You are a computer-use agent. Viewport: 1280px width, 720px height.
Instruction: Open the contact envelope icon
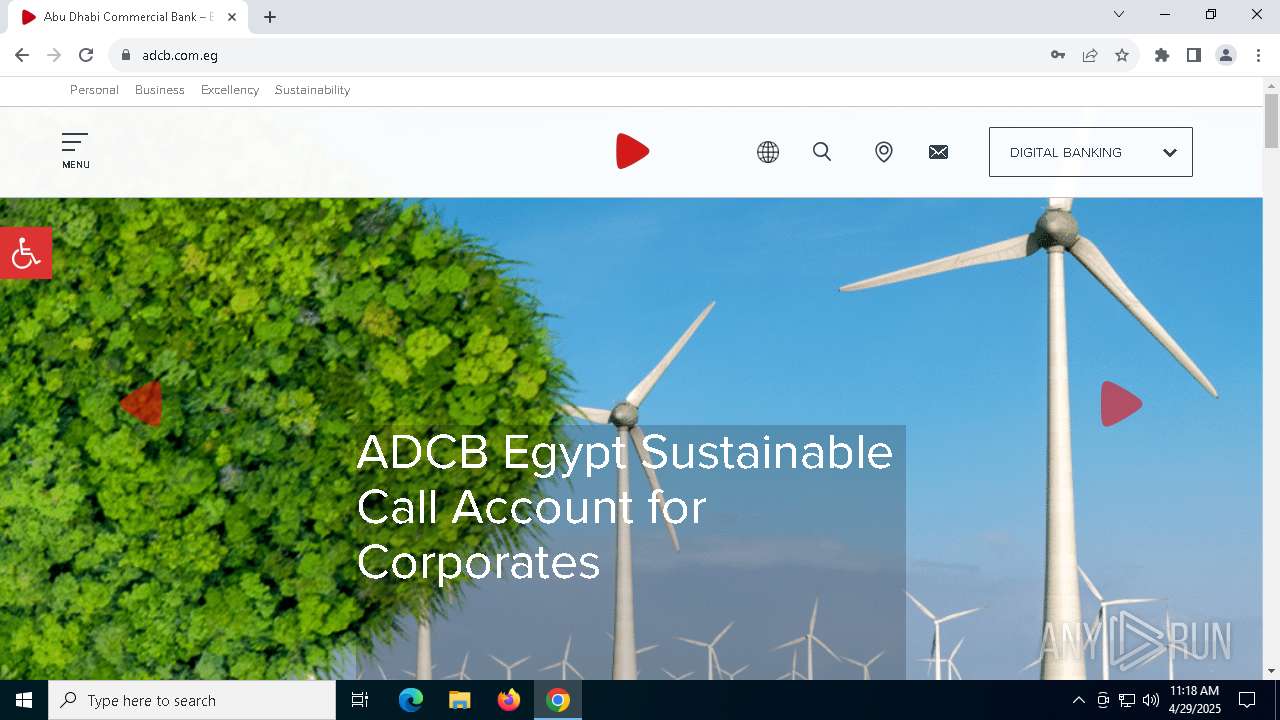point(938,152)
